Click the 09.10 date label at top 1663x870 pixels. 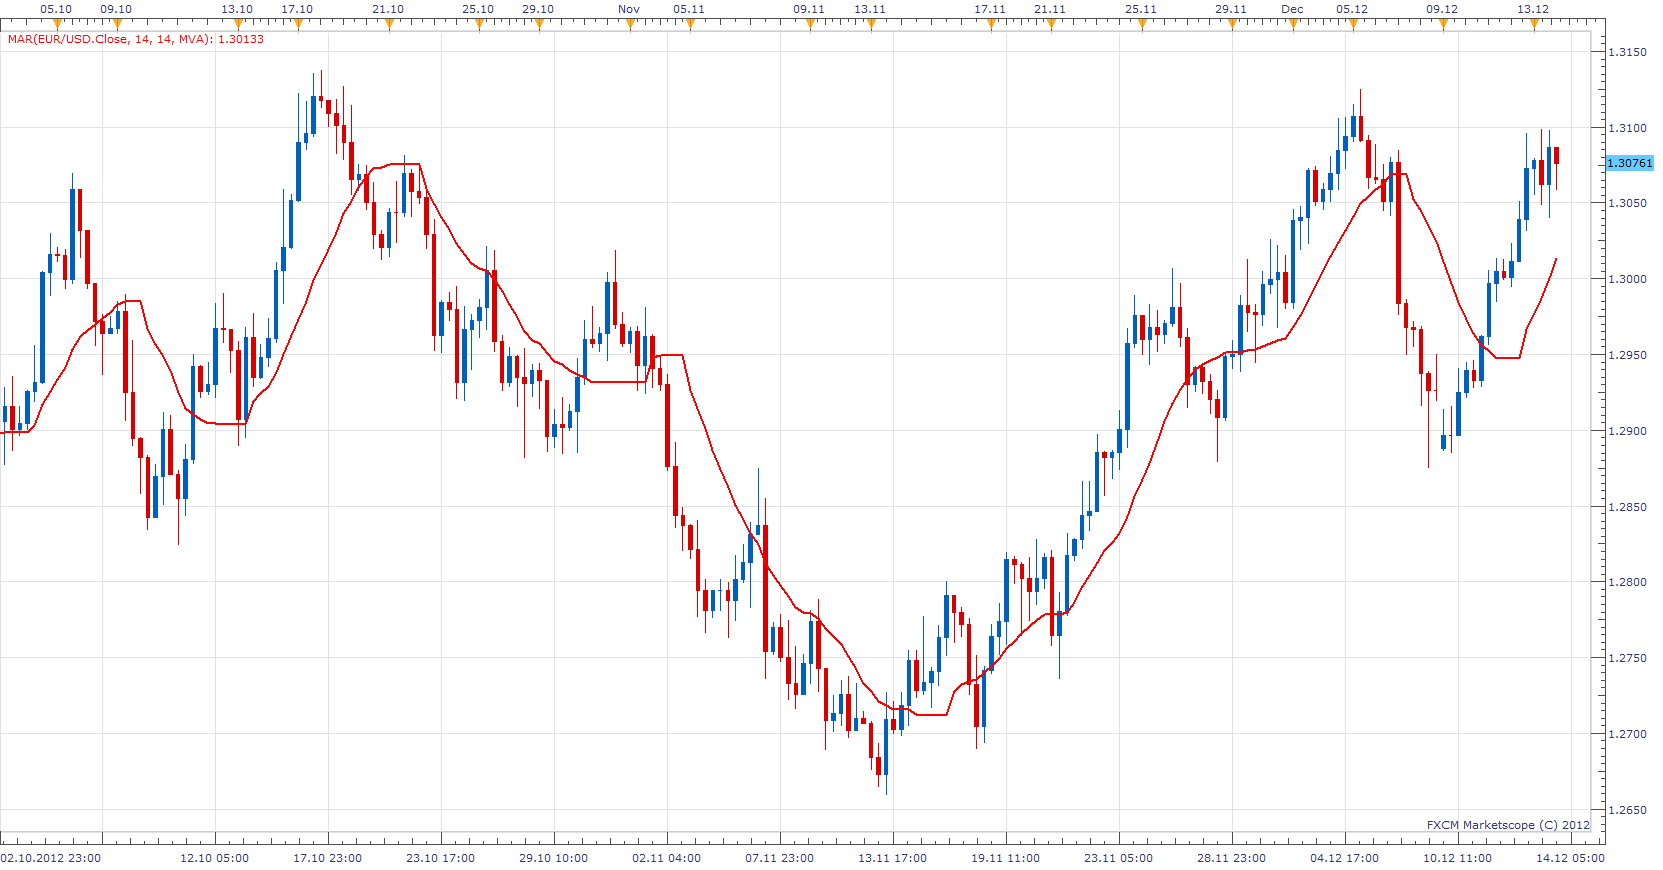[x=116, y=9]
